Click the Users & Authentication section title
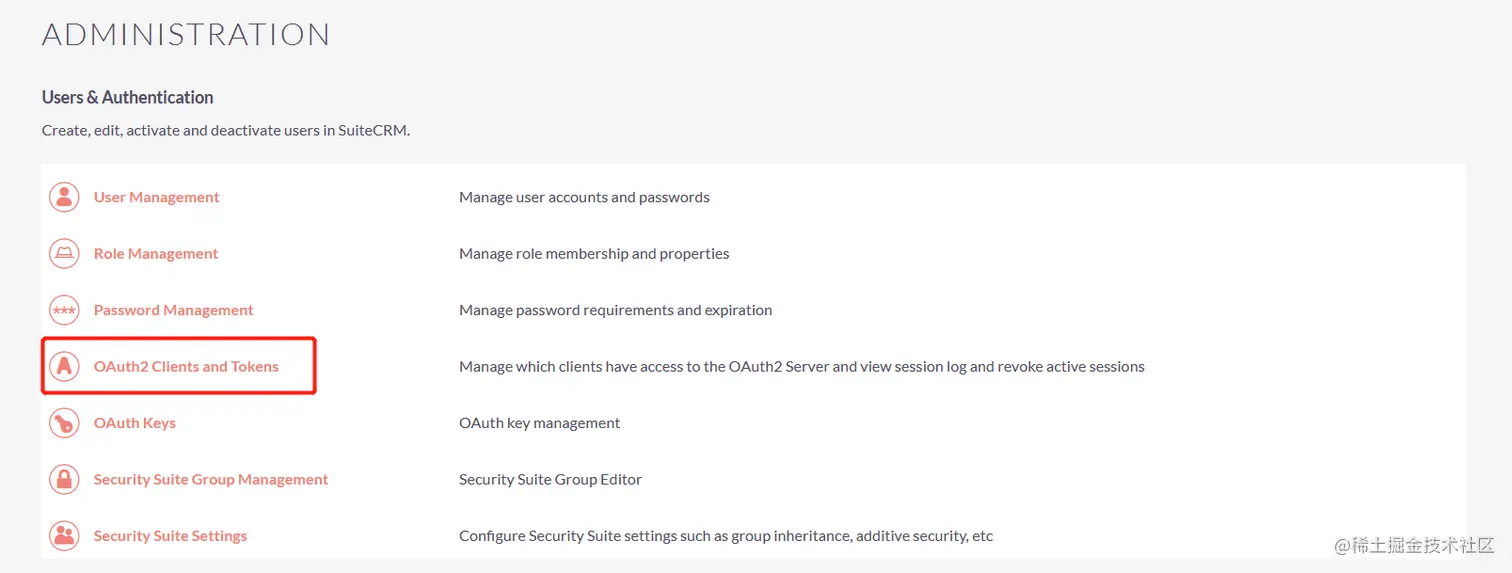Screen dimensions: 1512x573 point(127,97)
